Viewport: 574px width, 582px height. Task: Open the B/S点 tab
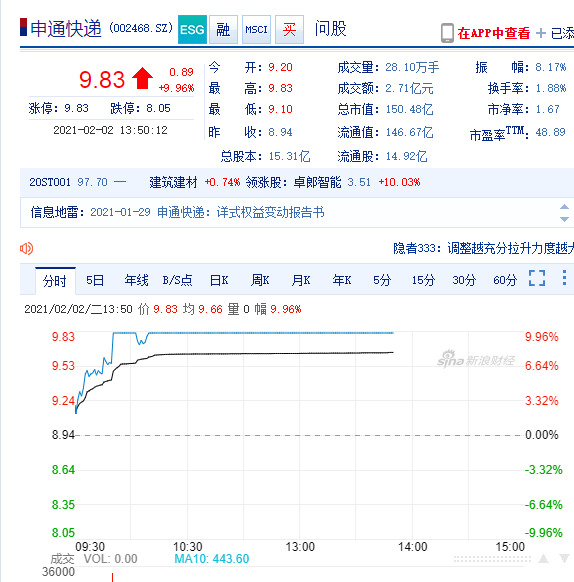(177, 280)
